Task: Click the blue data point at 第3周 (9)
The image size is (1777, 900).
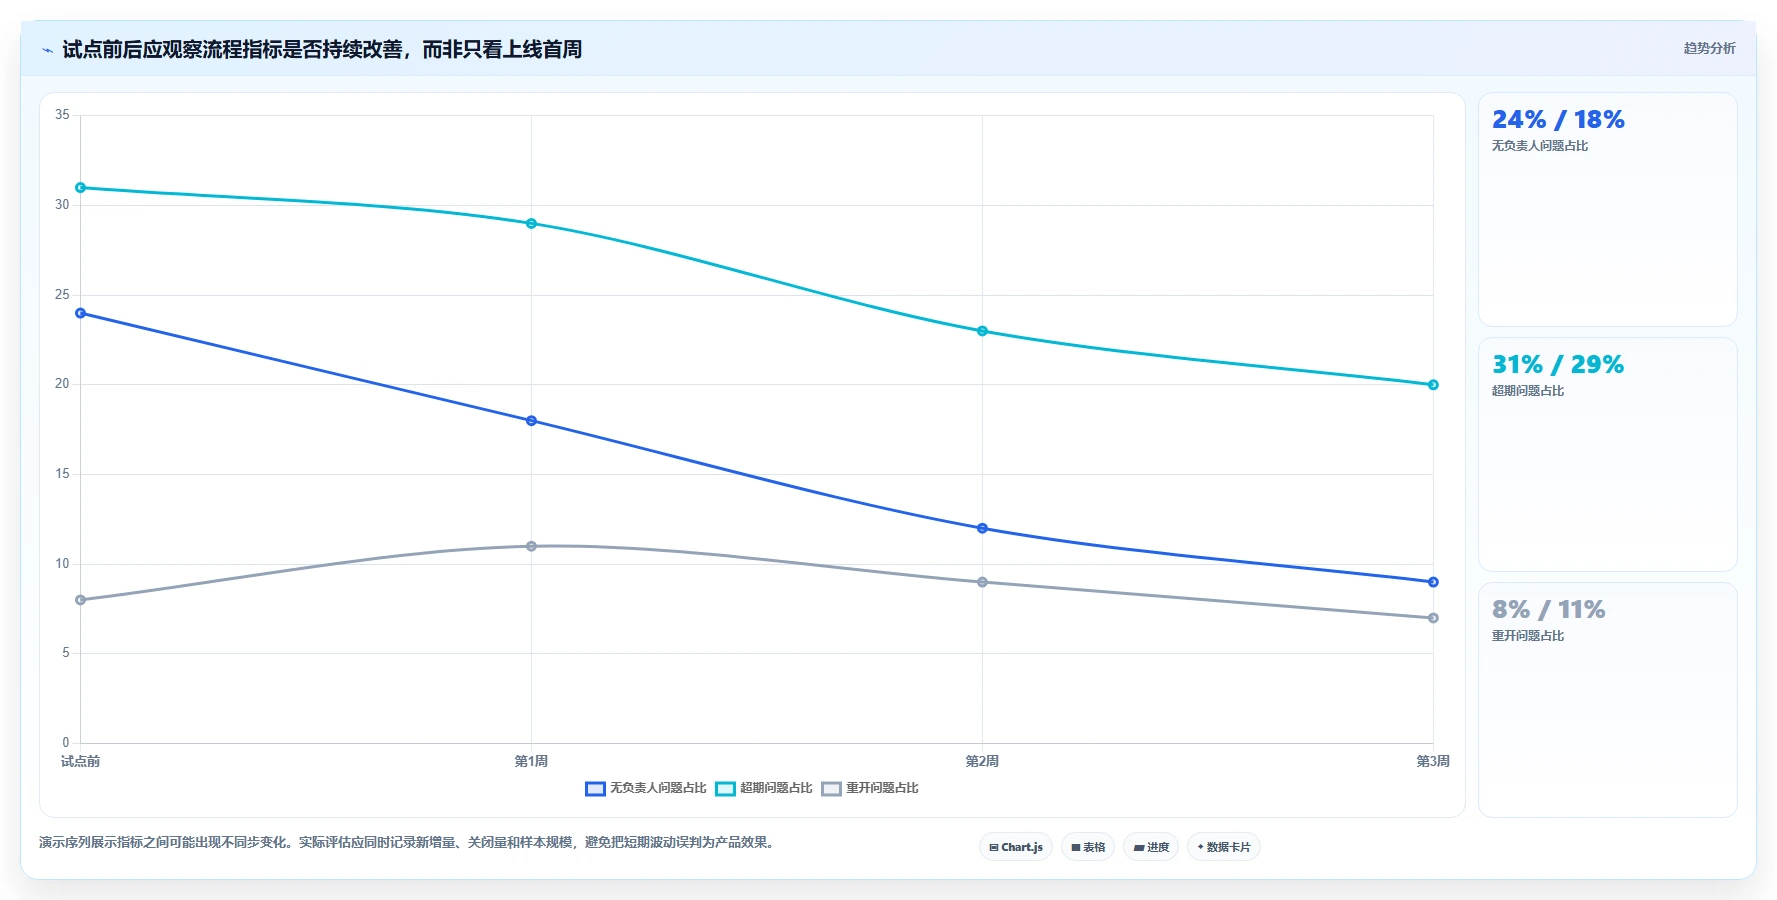Action: click(x=1433, y=582)
